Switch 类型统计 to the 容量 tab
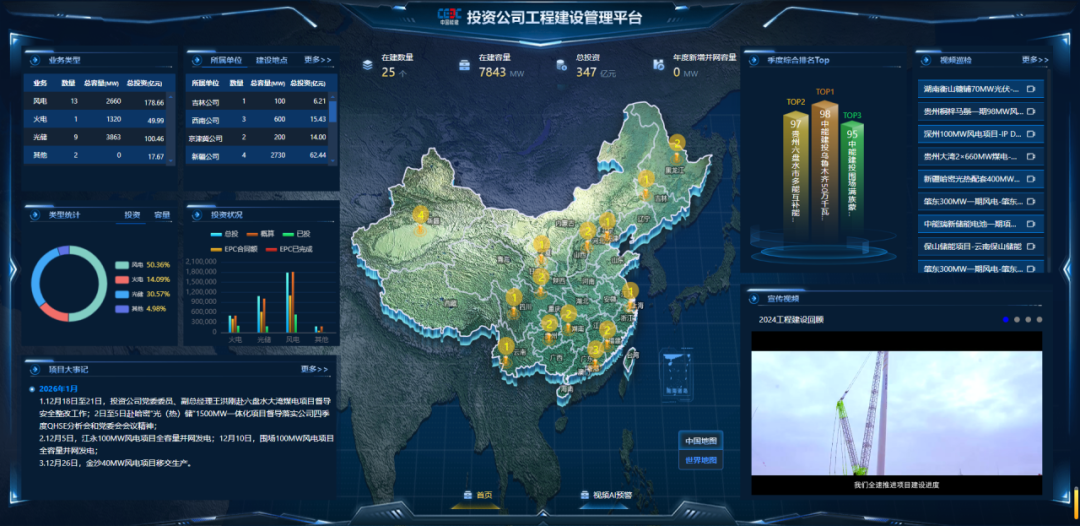Screen dimensions: 1080x526 pyautogui.click(x=162, y=214)
